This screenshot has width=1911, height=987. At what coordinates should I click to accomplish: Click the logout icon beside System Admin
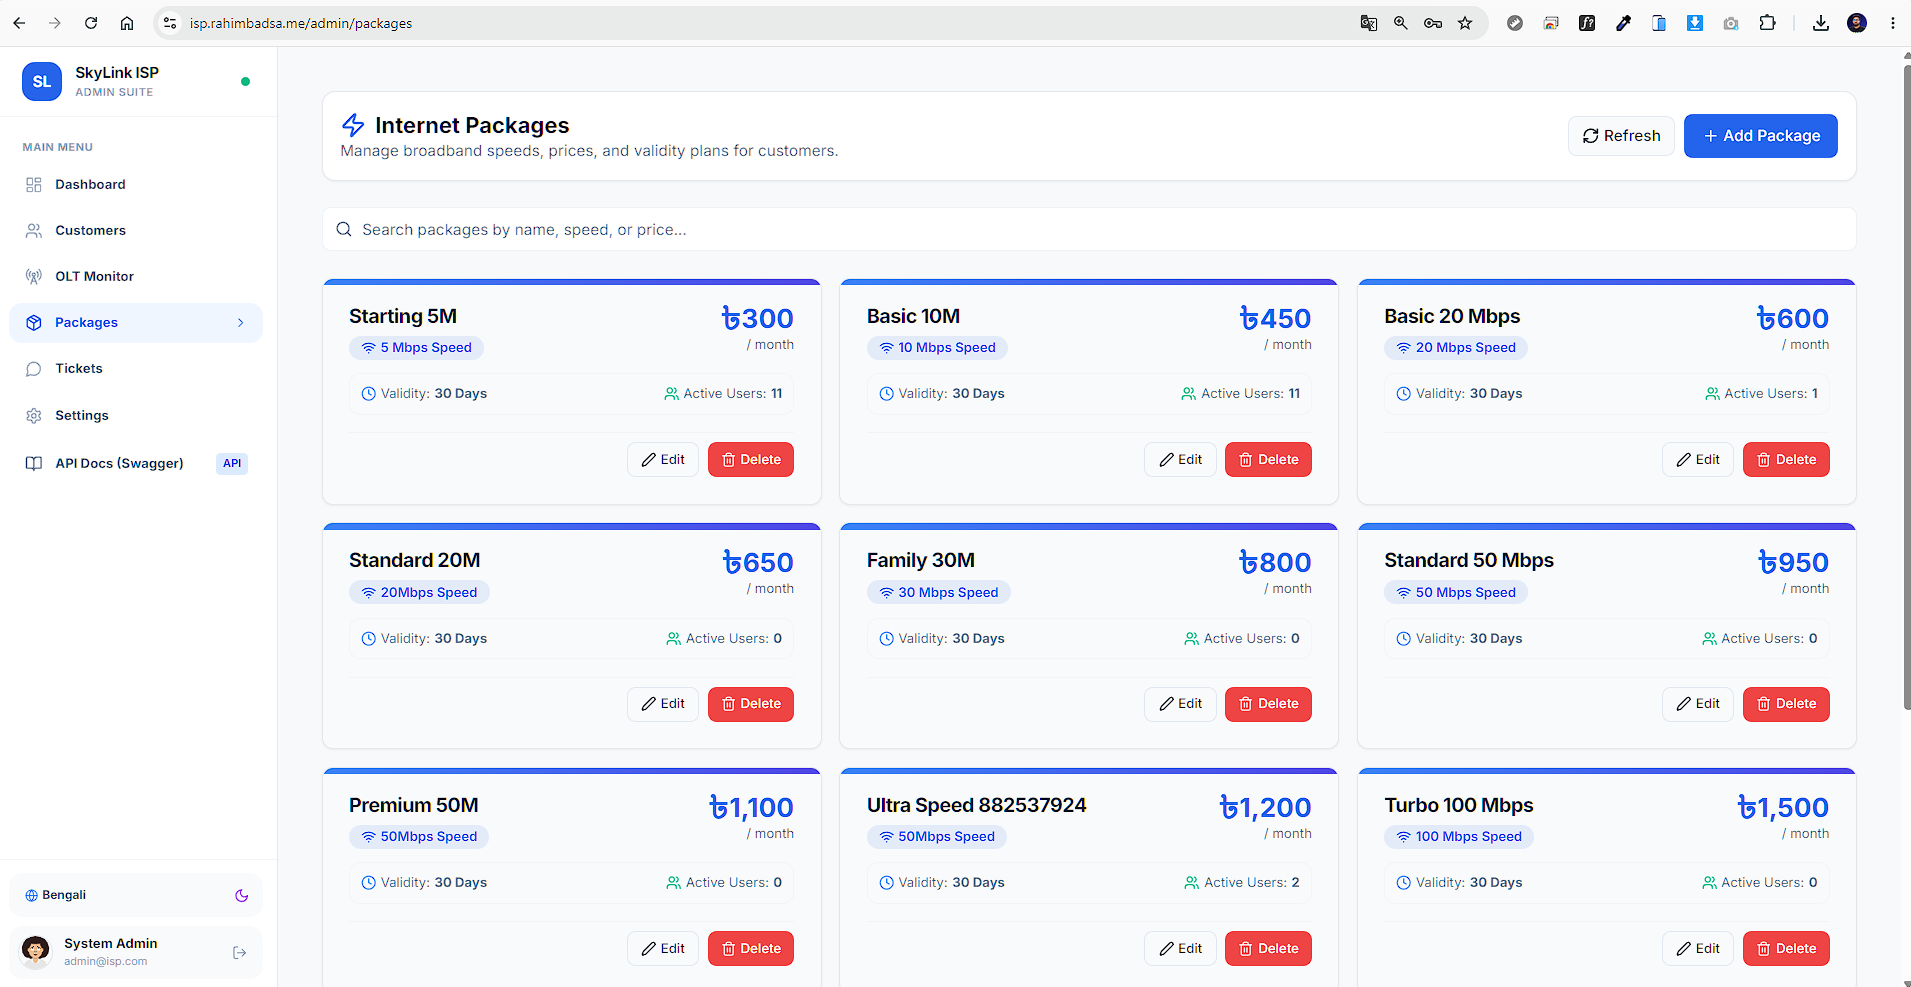[239, 953]
